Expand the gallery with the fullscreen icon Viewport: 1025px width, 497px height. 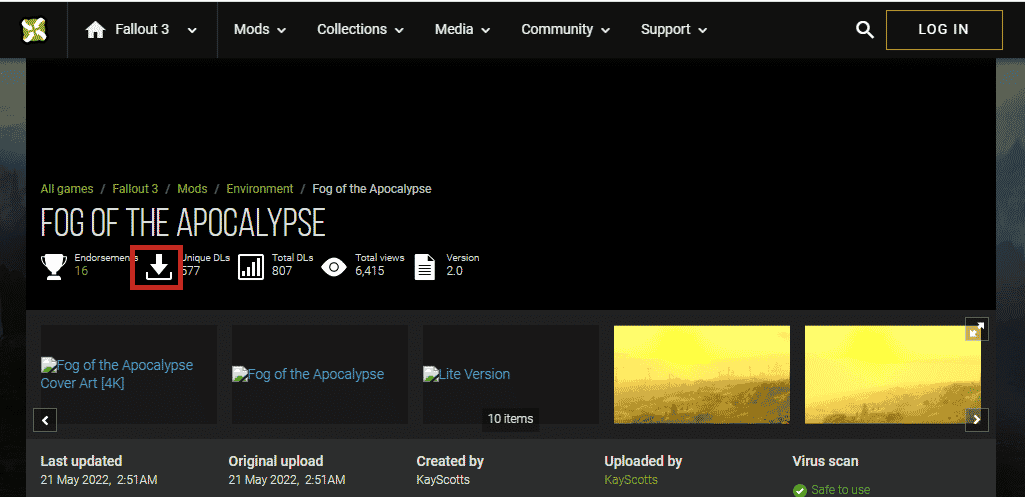coord(977,330)
